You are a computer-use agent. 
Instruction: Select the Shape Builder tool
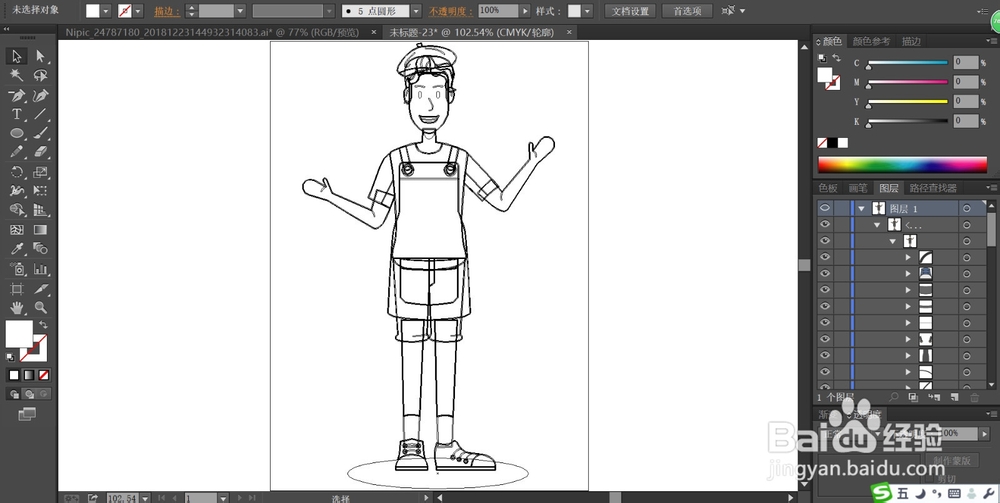(x=17, y=210)
